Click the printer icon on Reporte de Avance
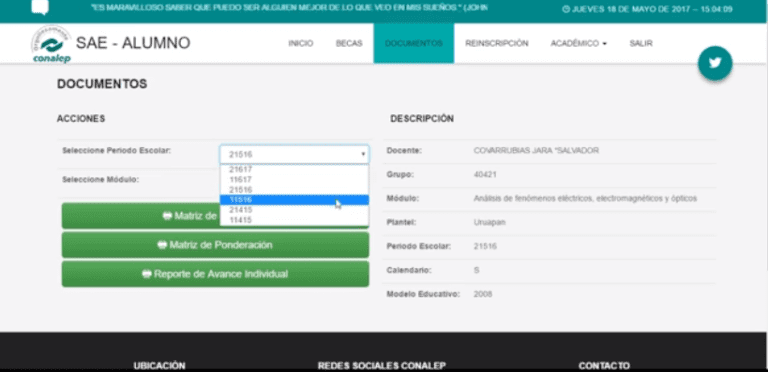The image size is (768, 372). click(x=146, y=274)
